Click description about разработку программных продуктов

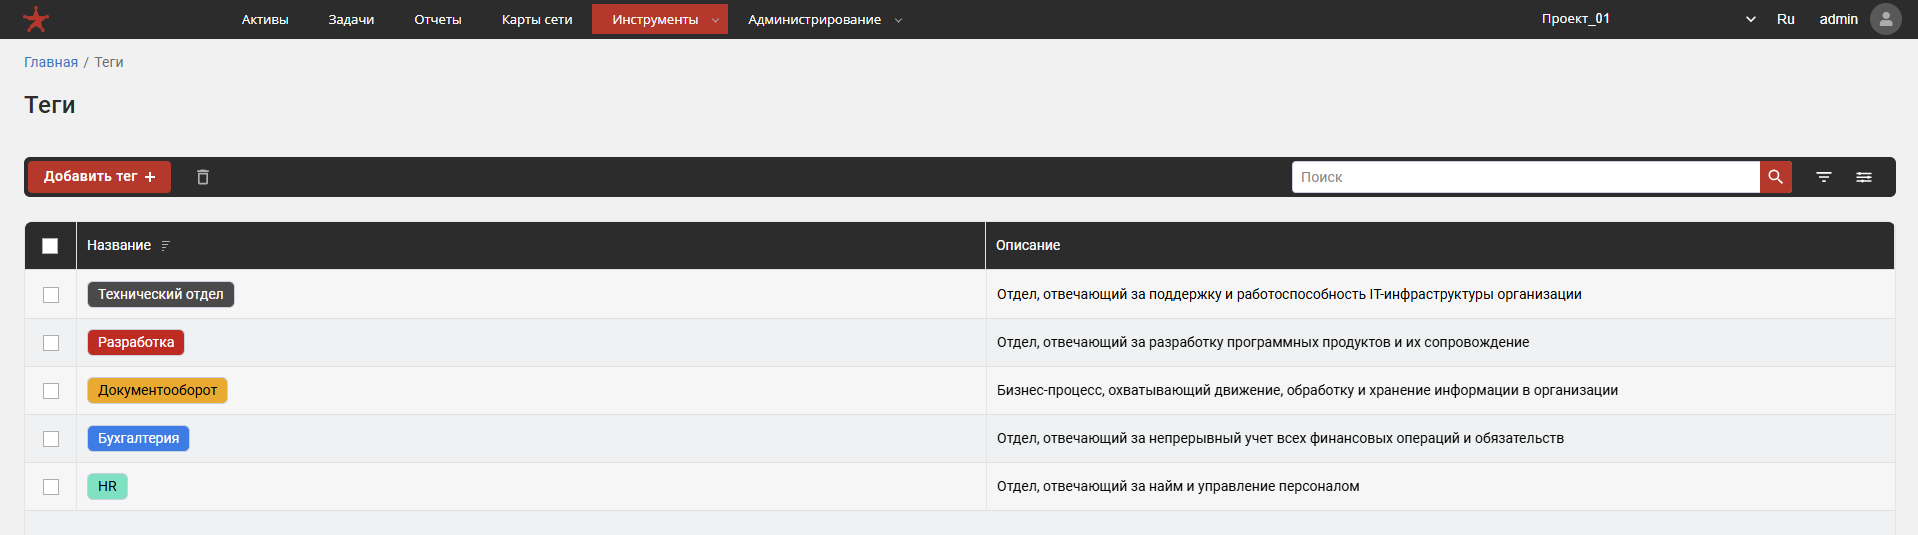tap(1263, 342)
